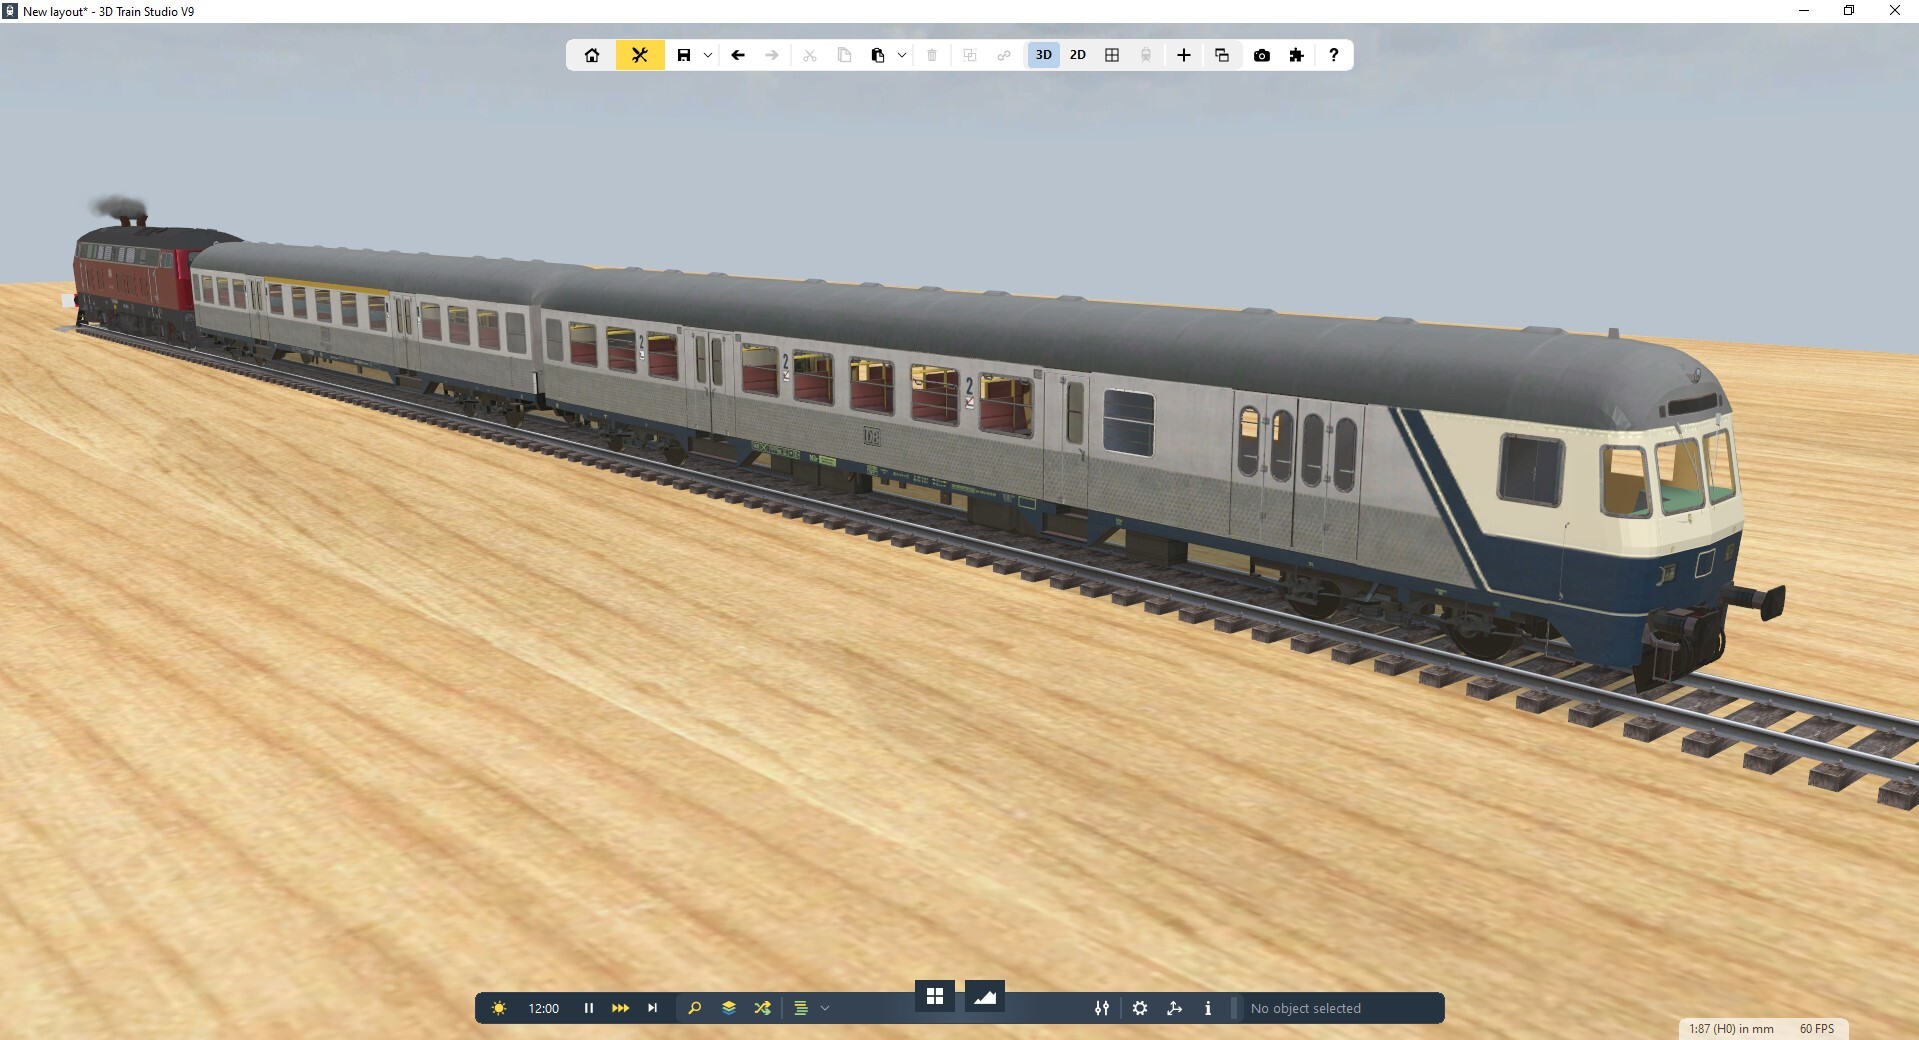Add a new object with the plus icon
Image resolution: width=1919 pixels, height=1040 pixels.
coord(1184,55)
